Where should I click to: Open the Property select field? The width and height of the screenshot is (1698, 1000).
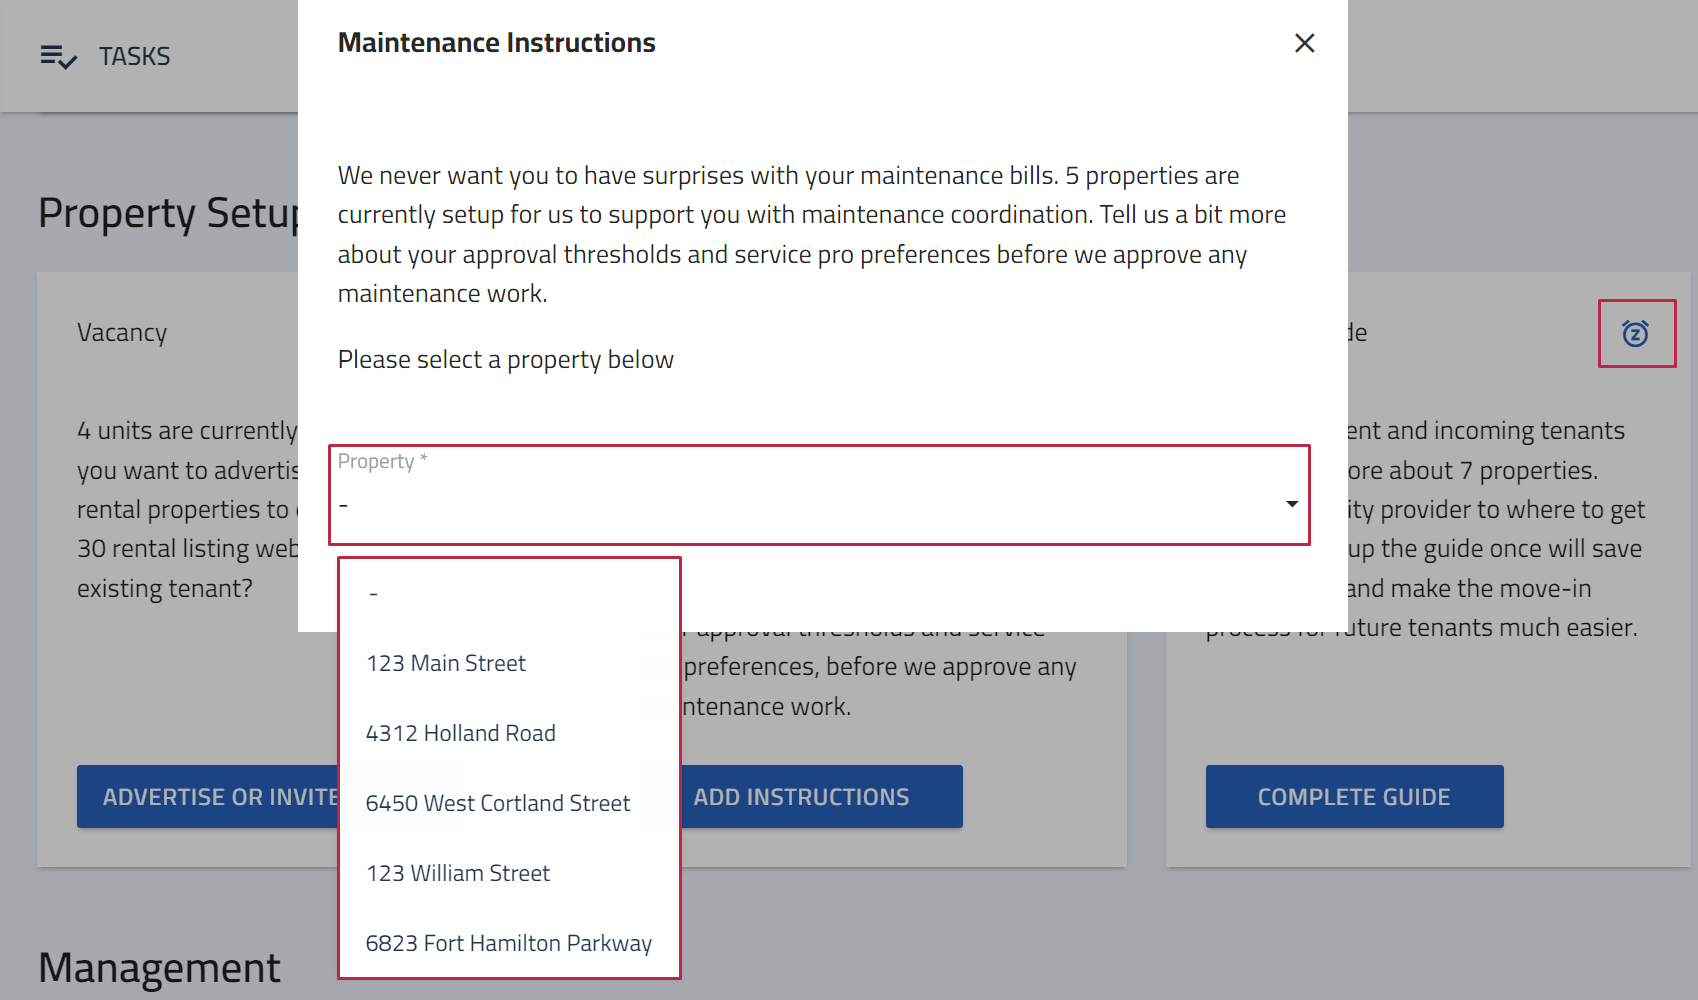coord(819,495)
